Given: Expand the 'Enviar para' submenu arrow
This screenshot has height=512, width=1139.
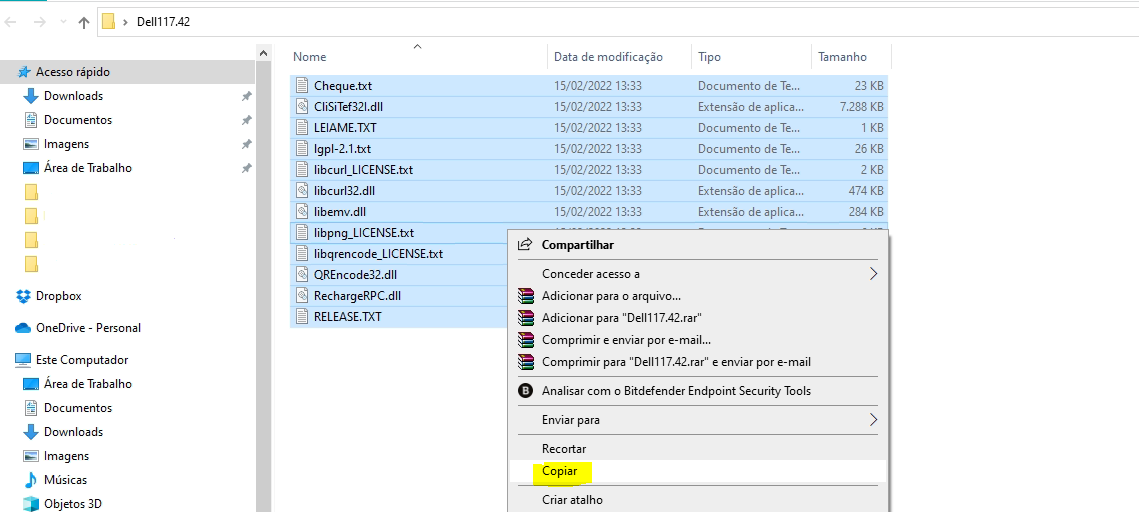Looking at the screenshot, I should pos(873,420).
